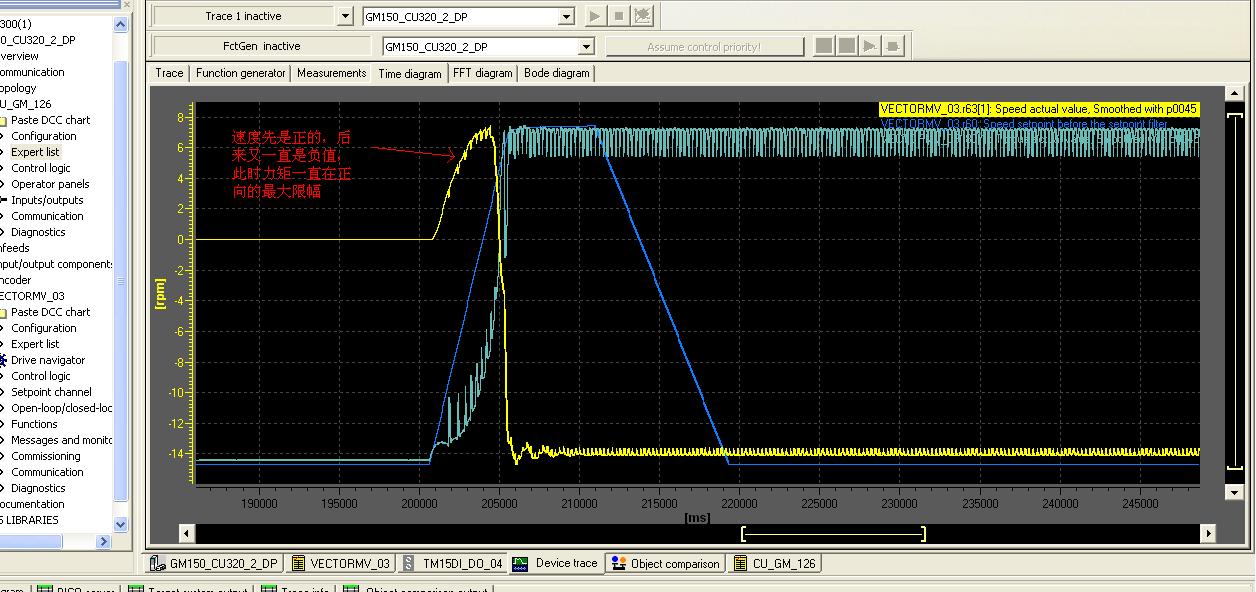The width and height of the screenshot is (1256, 592).
Task: Start the function generator play icon
Action: [870, 46]
